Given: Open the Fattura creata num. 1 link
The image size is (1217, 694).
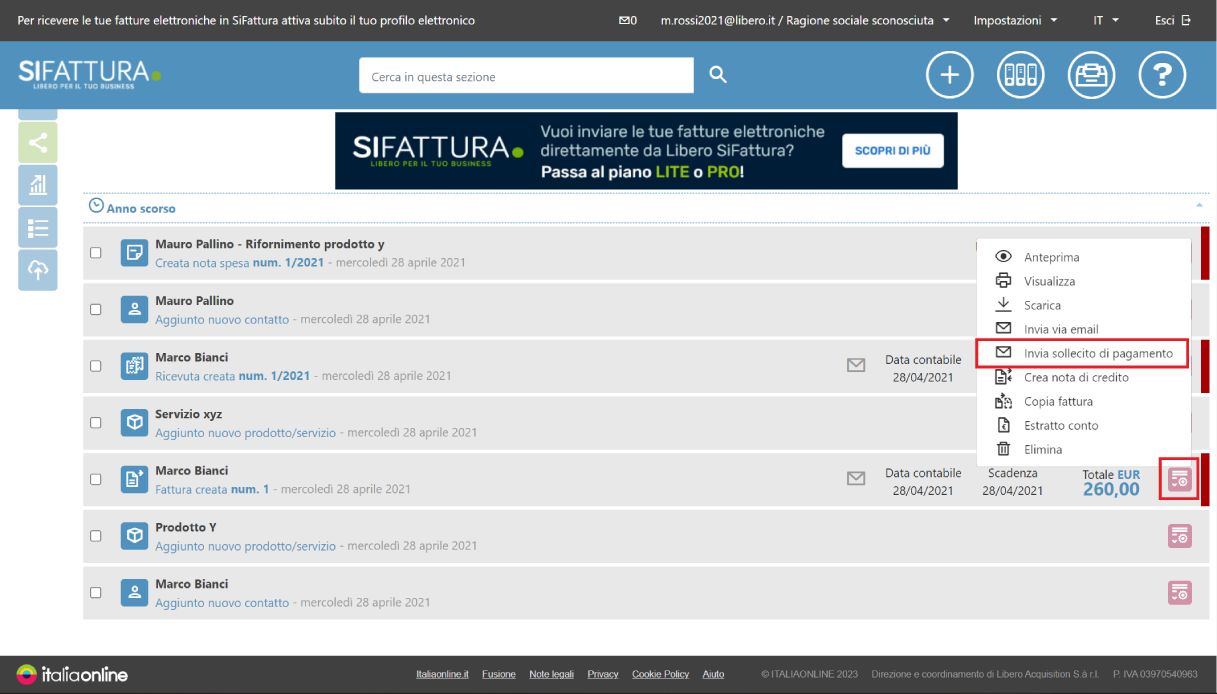Looking at the screenshot, I should point(212,489).
